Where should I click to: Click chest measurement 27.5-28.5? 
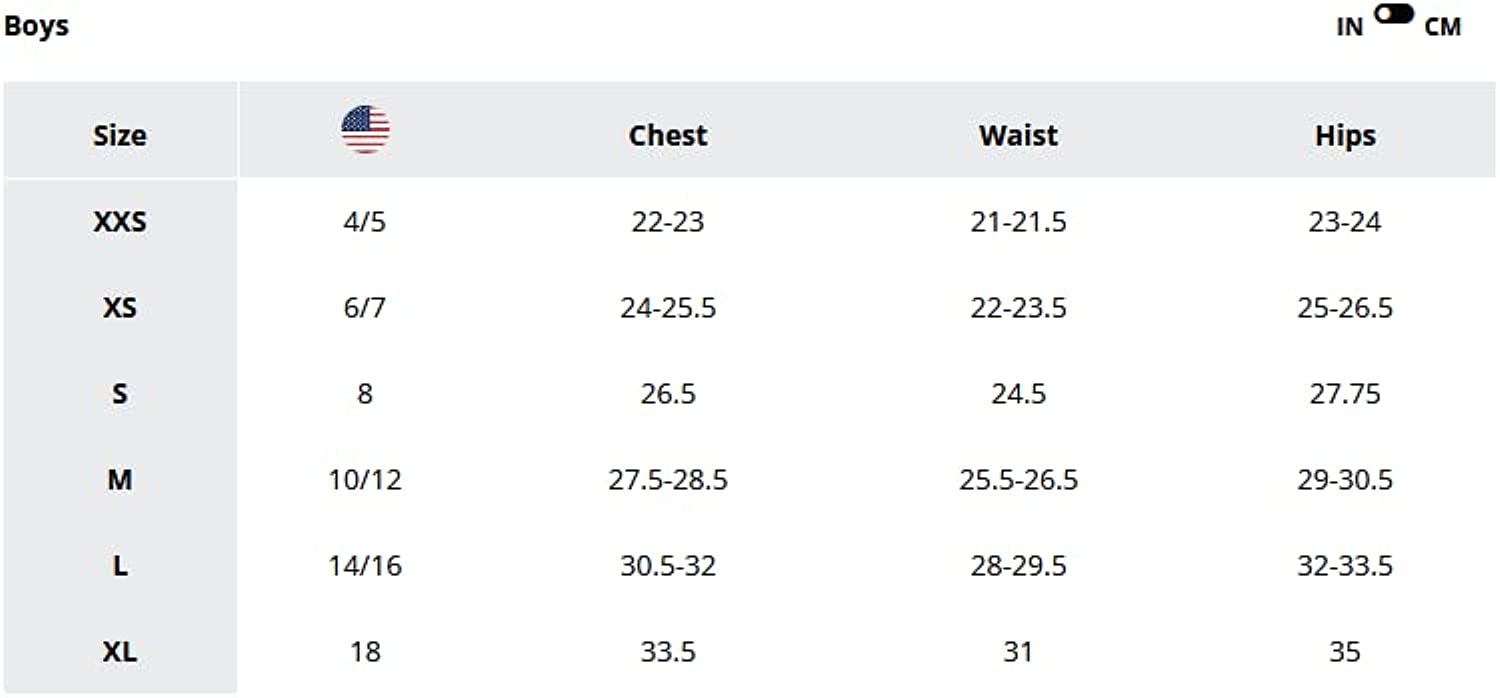tap(667, 480)
